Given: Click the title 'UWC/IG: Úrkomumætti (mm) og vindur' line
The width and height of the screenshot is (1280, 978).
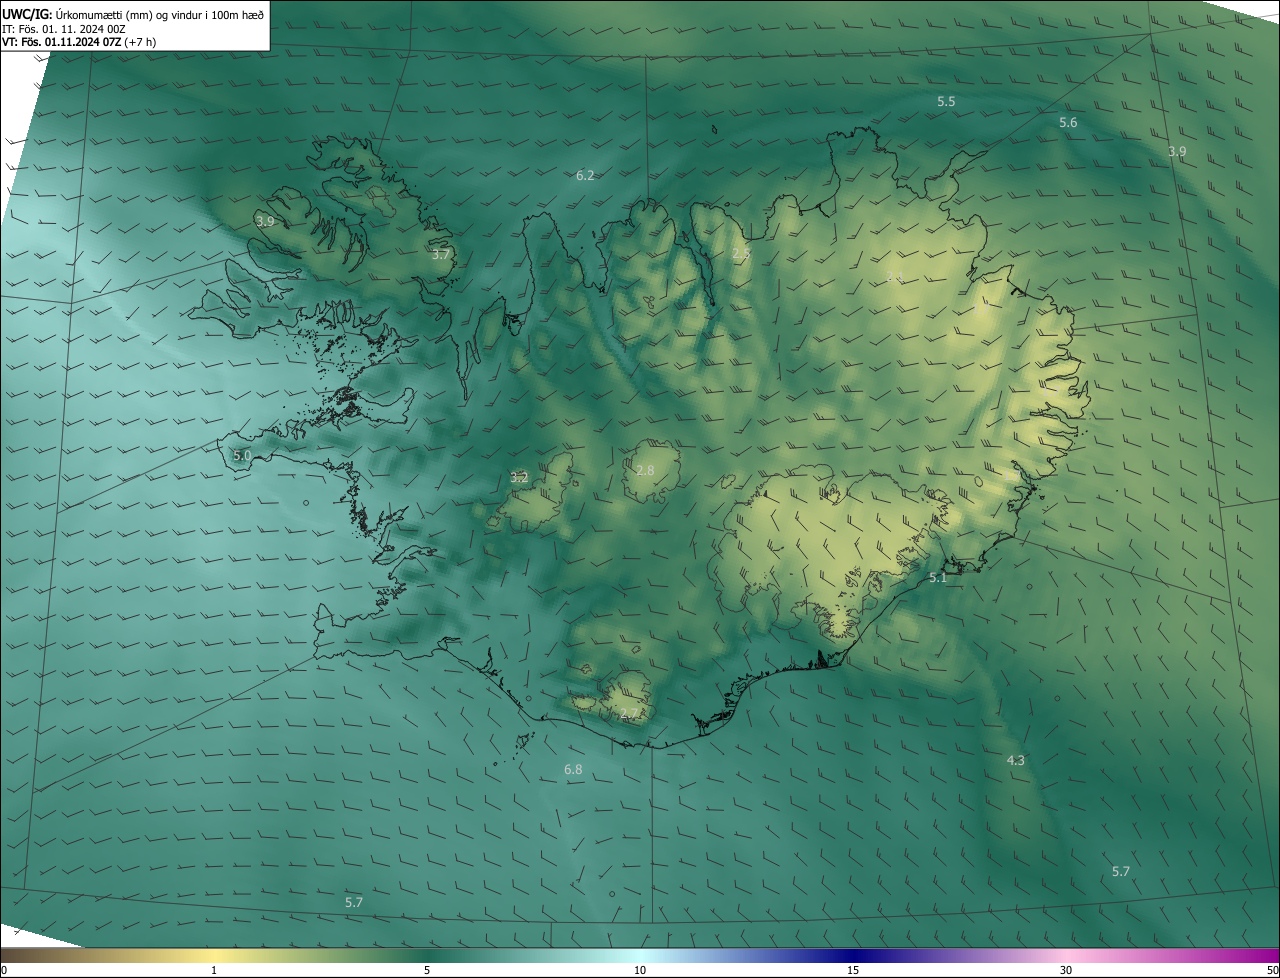Looking at the screenshot, I should tap(133, 13).
